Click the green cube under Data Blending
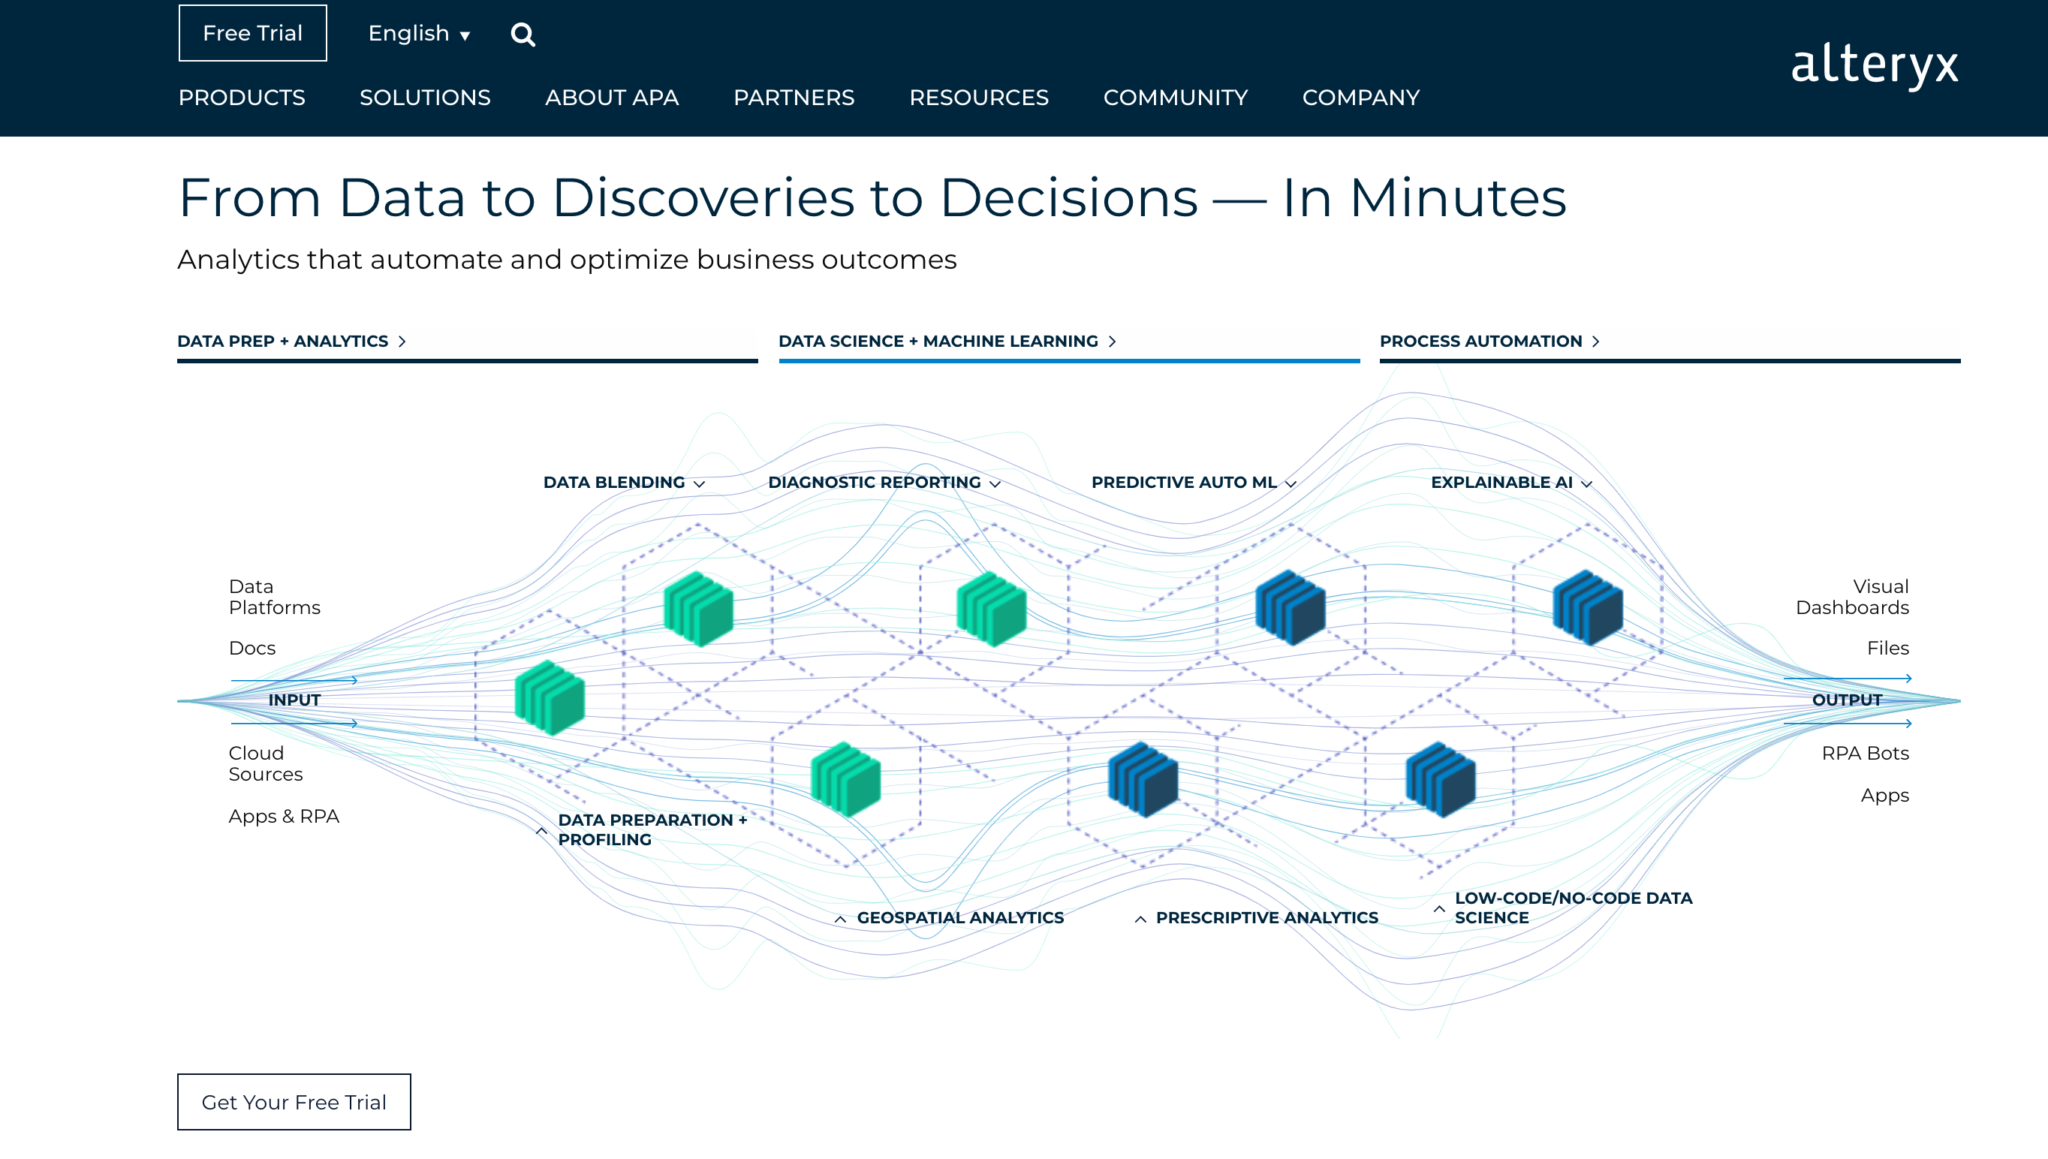This screenshot has width=2048, height=1159. (x=698, y=608)
